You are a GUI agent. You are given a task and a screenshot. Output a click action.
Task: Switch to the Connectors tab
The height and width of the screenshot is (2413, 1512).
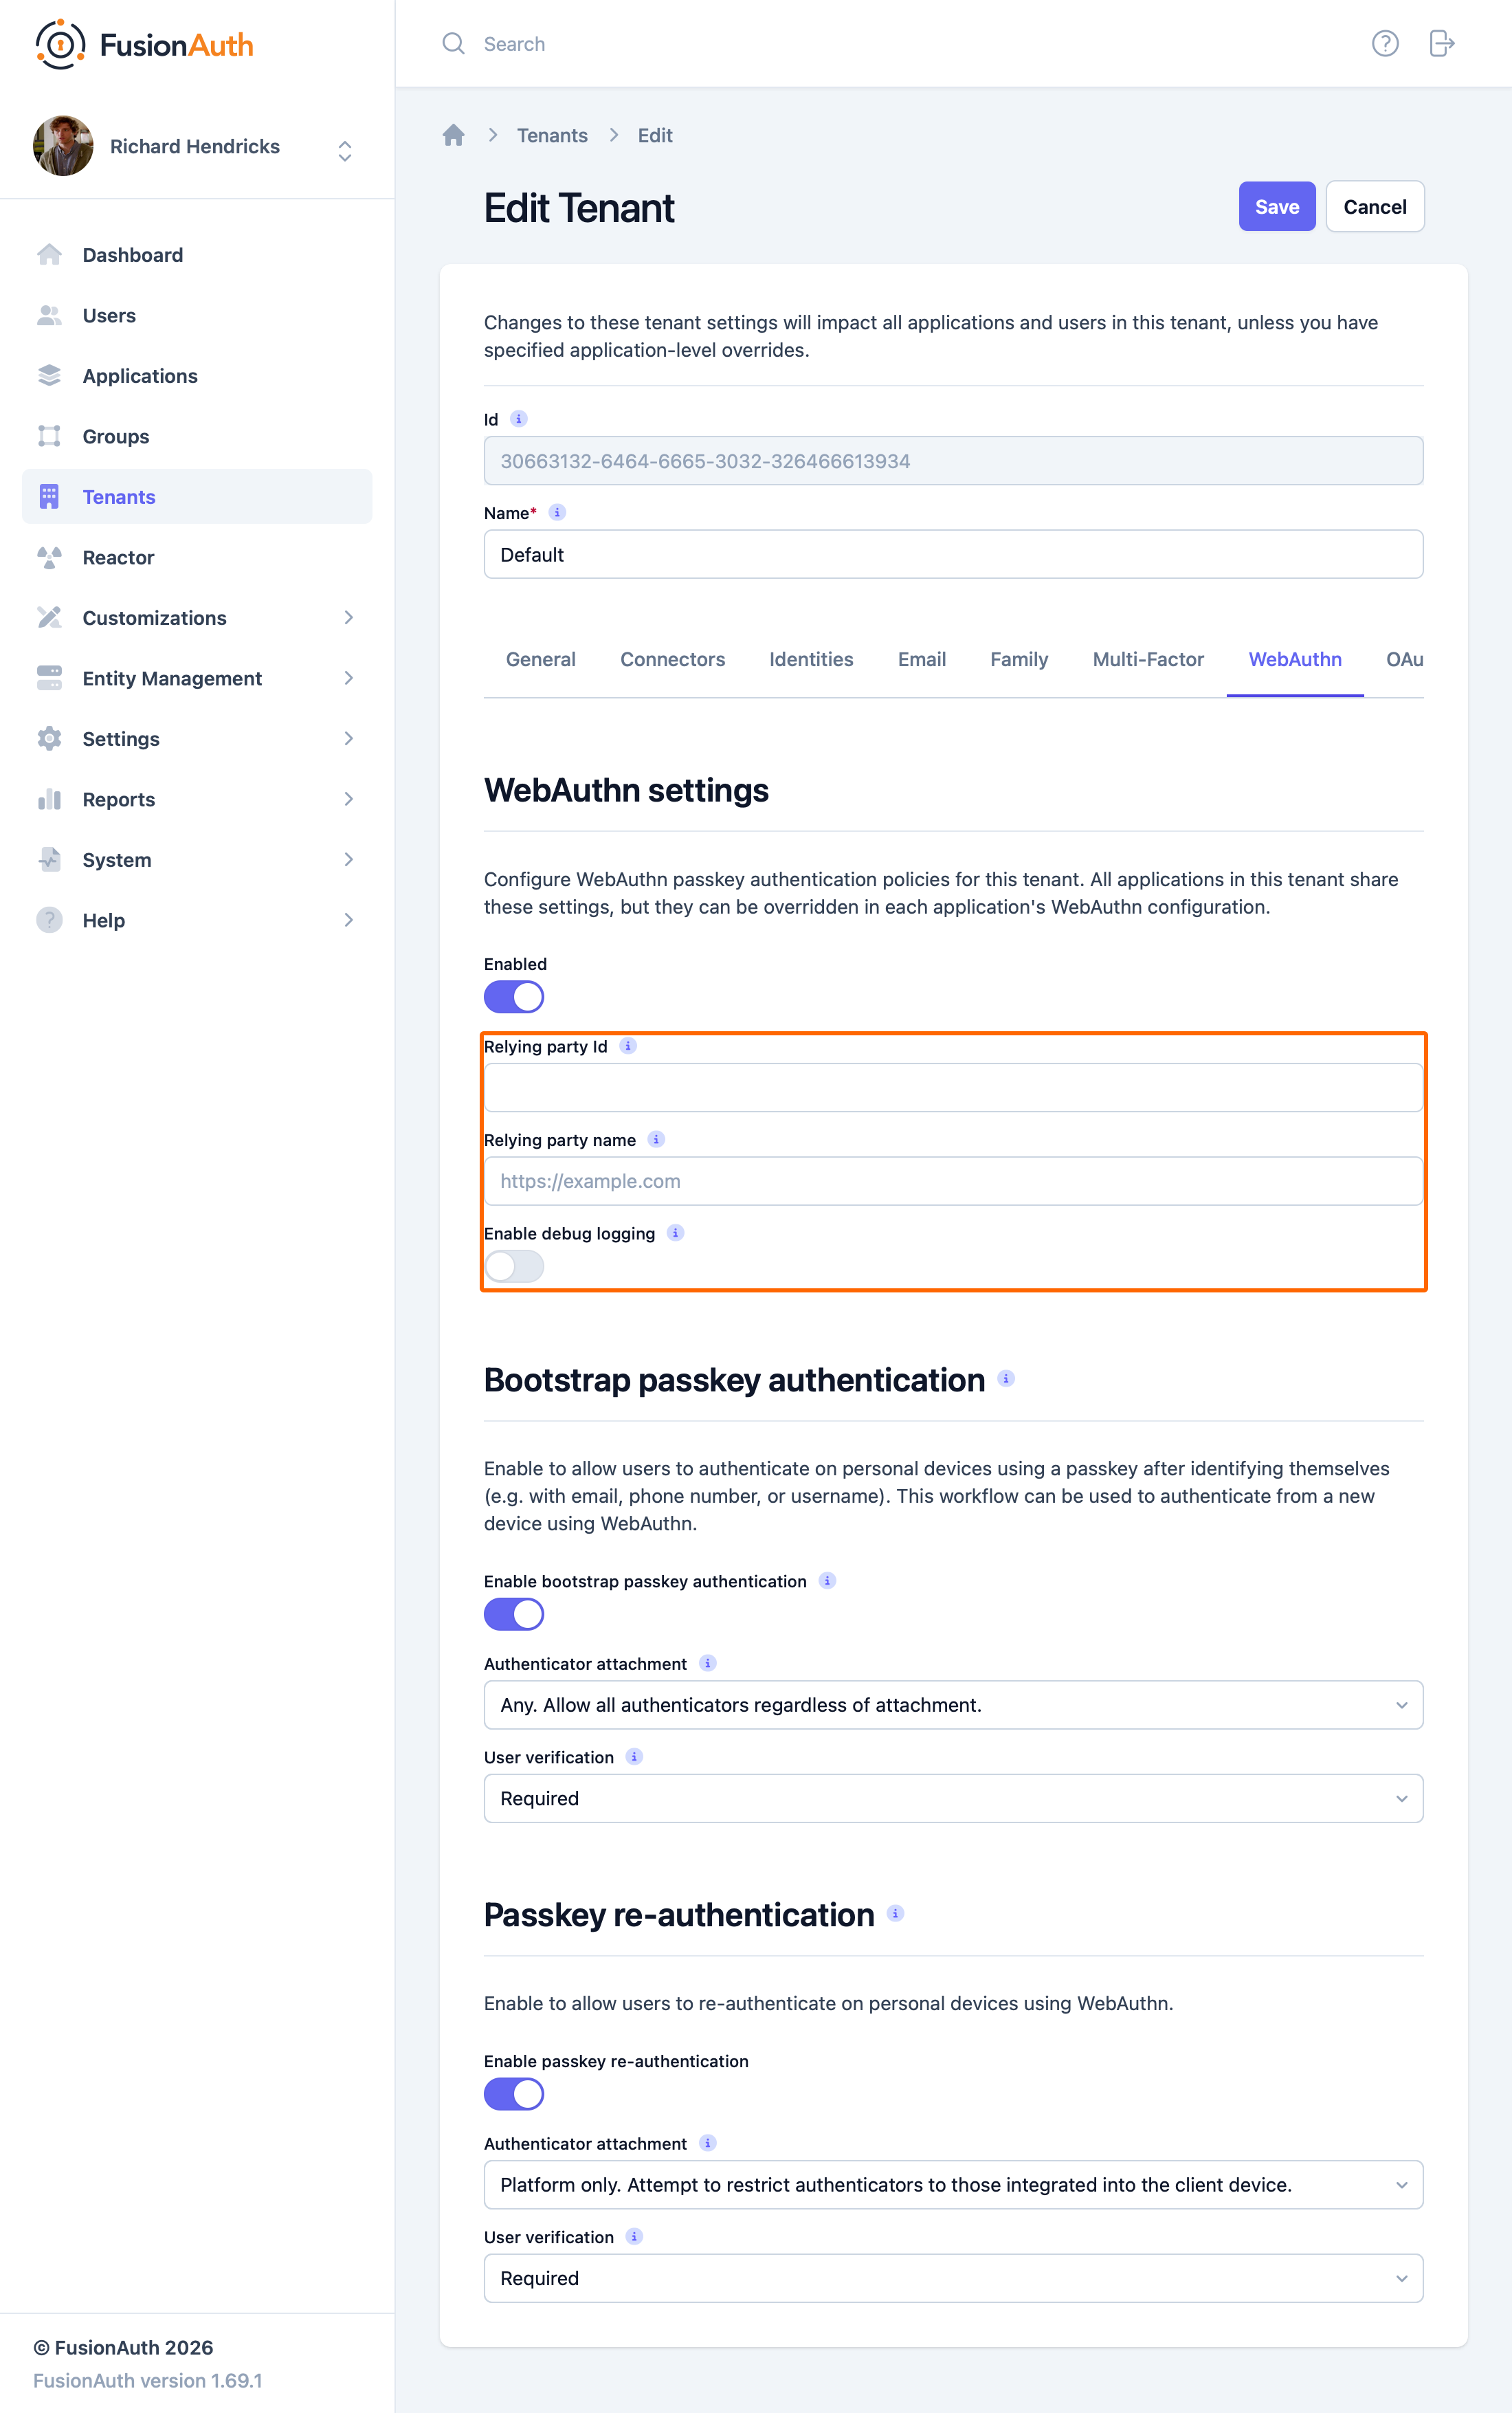672,659
